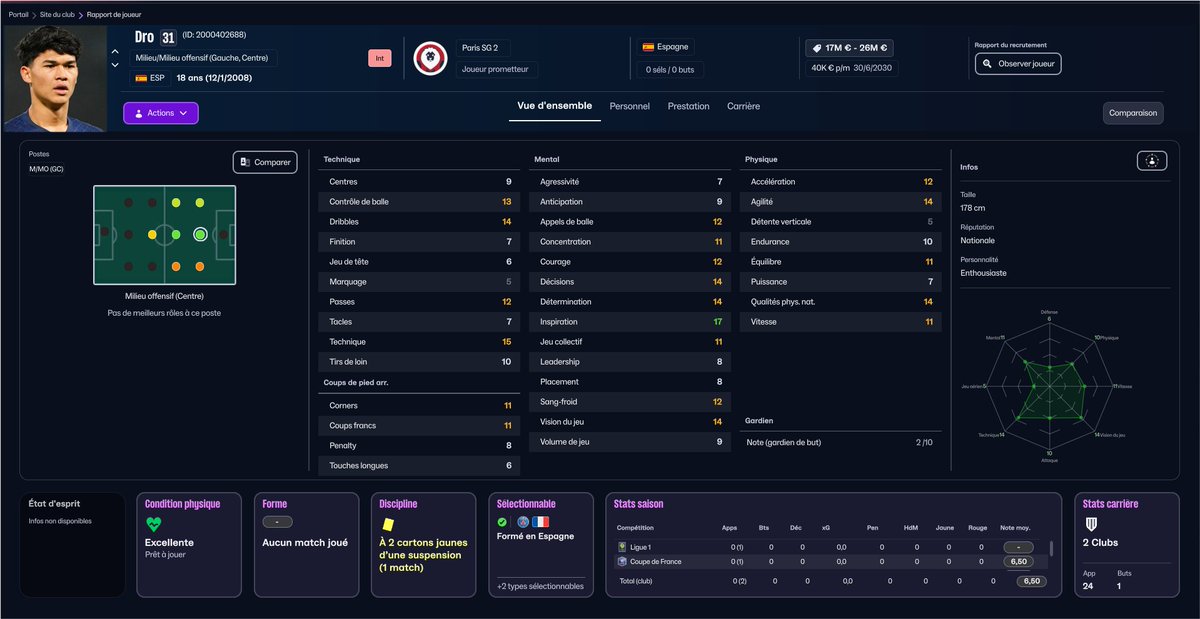This screenshot has width=1200, height=619.
Task: Click the green check eligibility icon
Action: [502, 522]
